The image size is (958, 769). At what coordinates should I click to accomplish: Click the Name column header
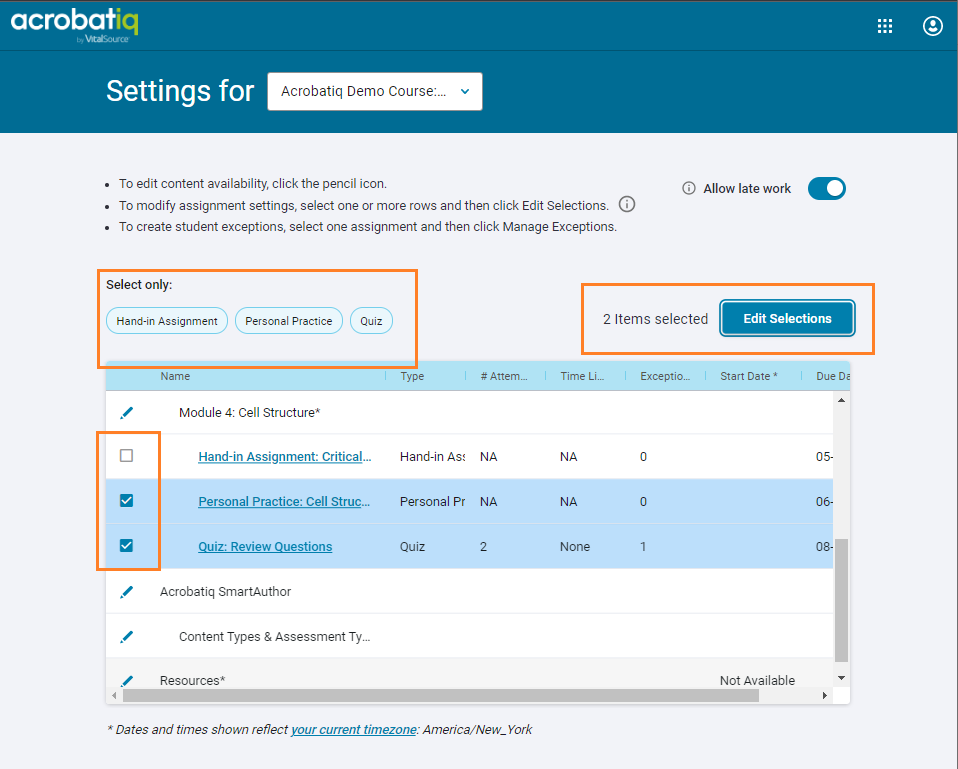[x=175, y=376]
